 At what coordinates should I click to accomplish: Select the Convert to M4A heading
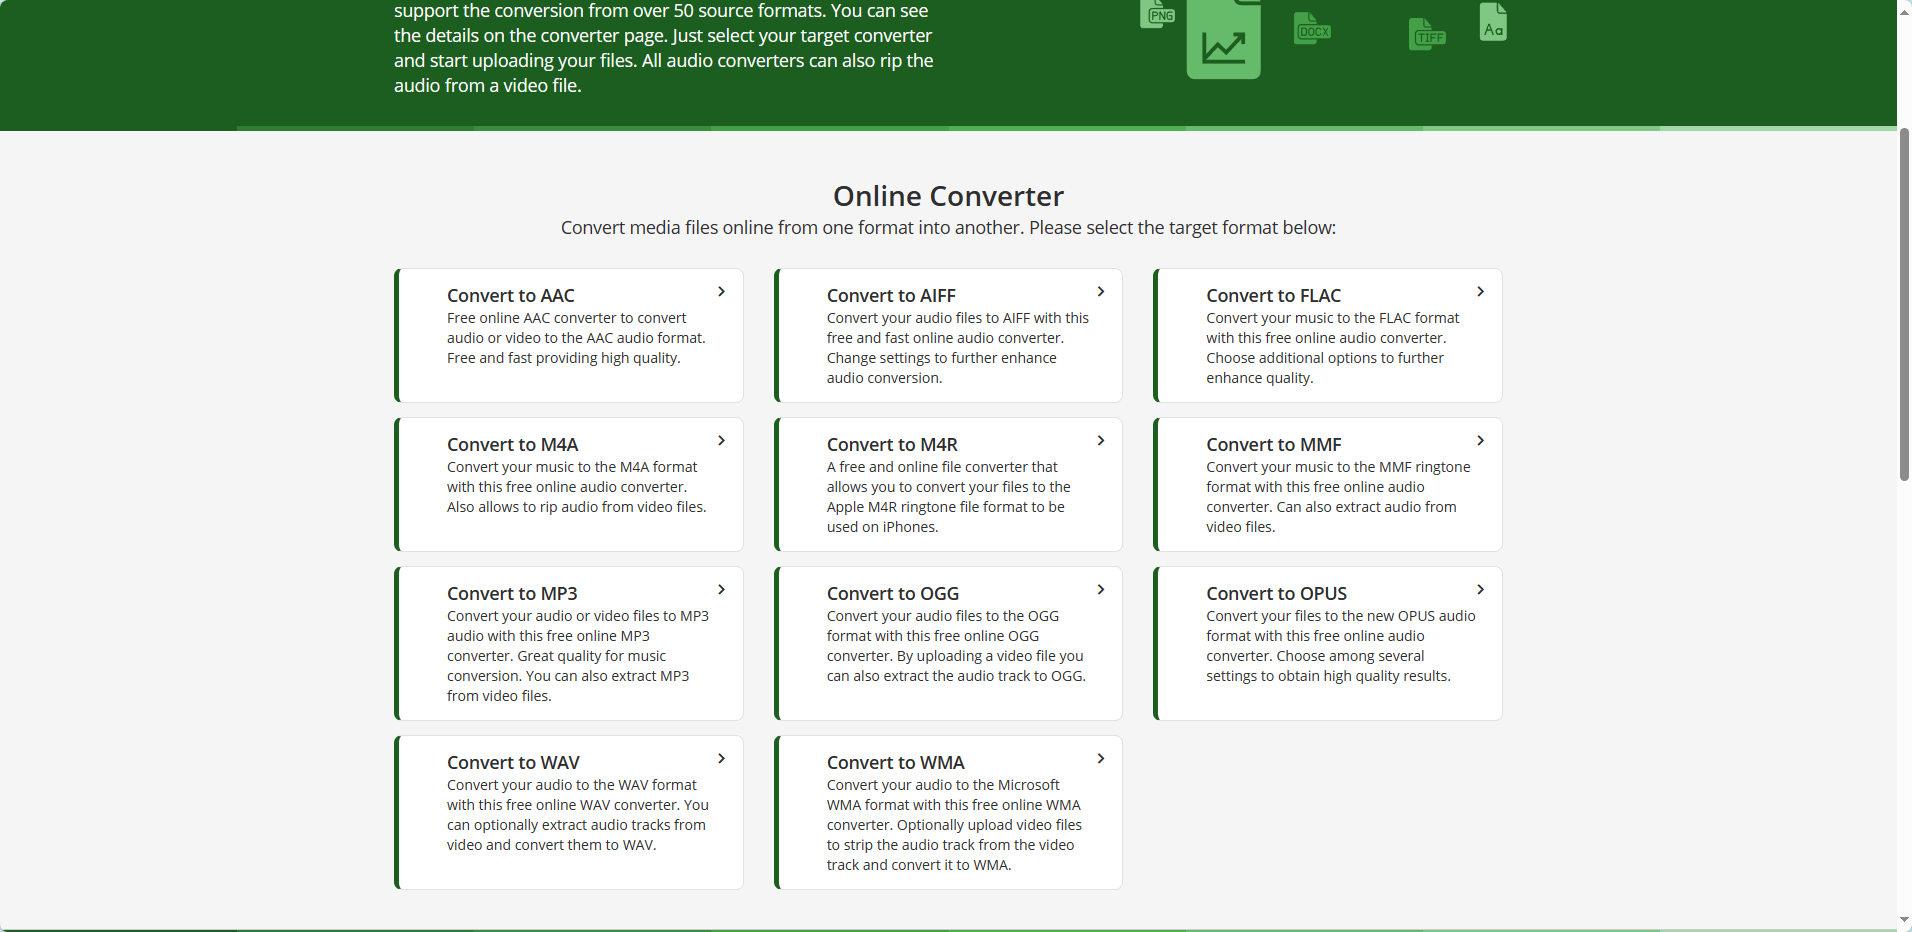pyautogui.click(x=512, y=445)
